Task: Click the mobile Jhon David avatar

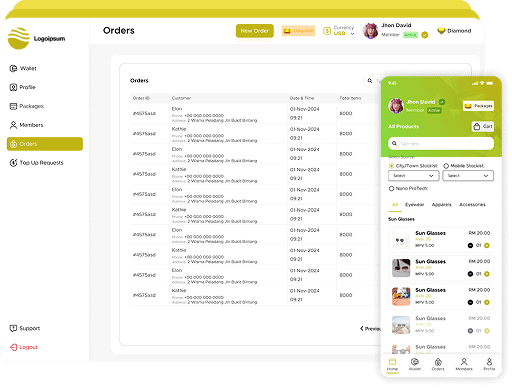Action: tap(396, 106)
